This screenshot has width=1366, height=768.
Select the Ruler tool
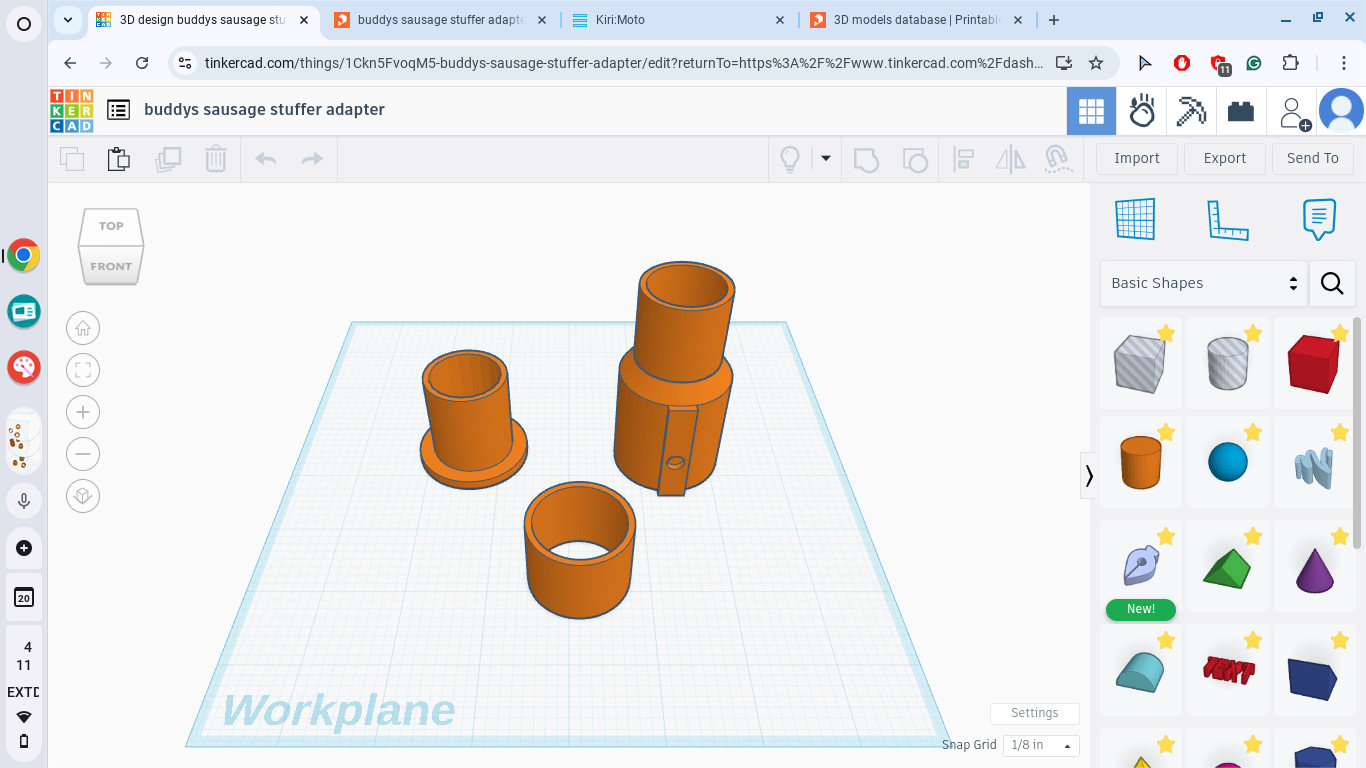pos(1227,220)
